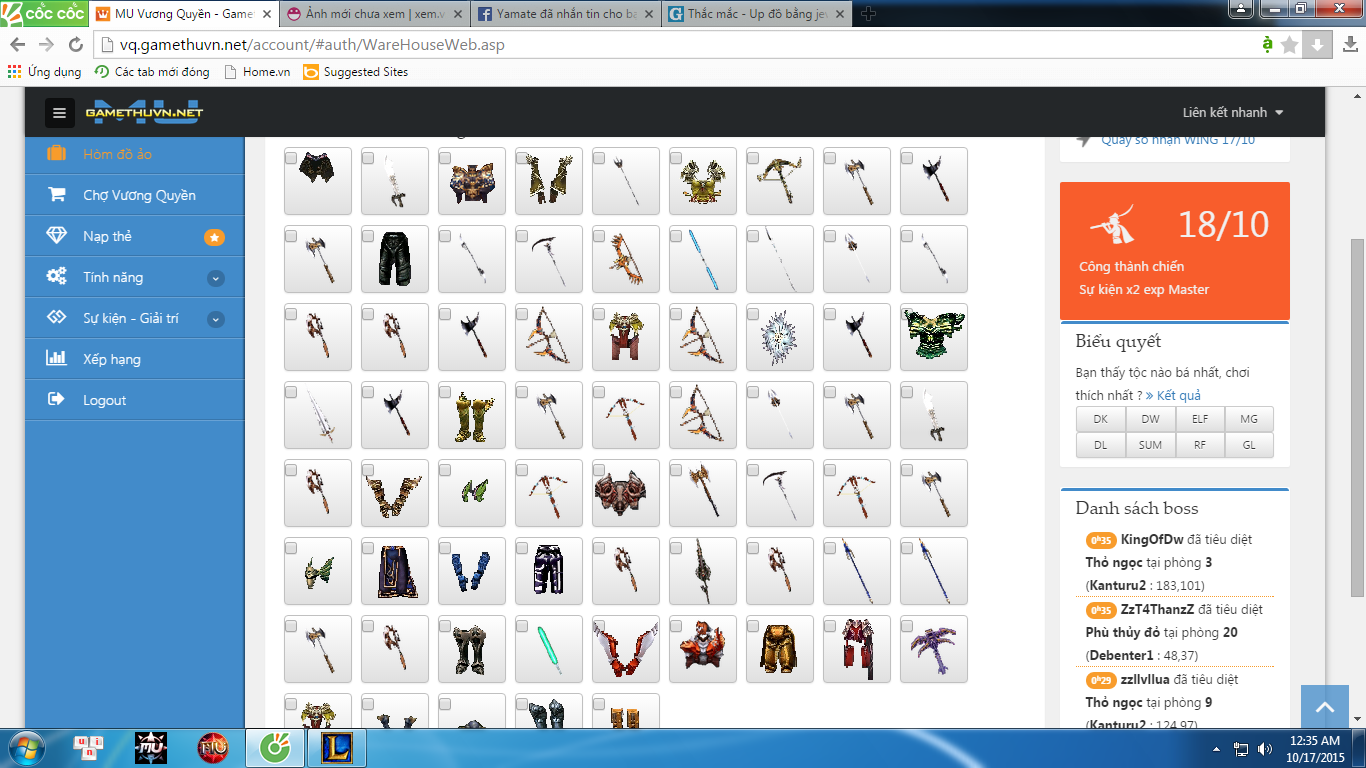Click the Logout exit-arrow icon

57,400
